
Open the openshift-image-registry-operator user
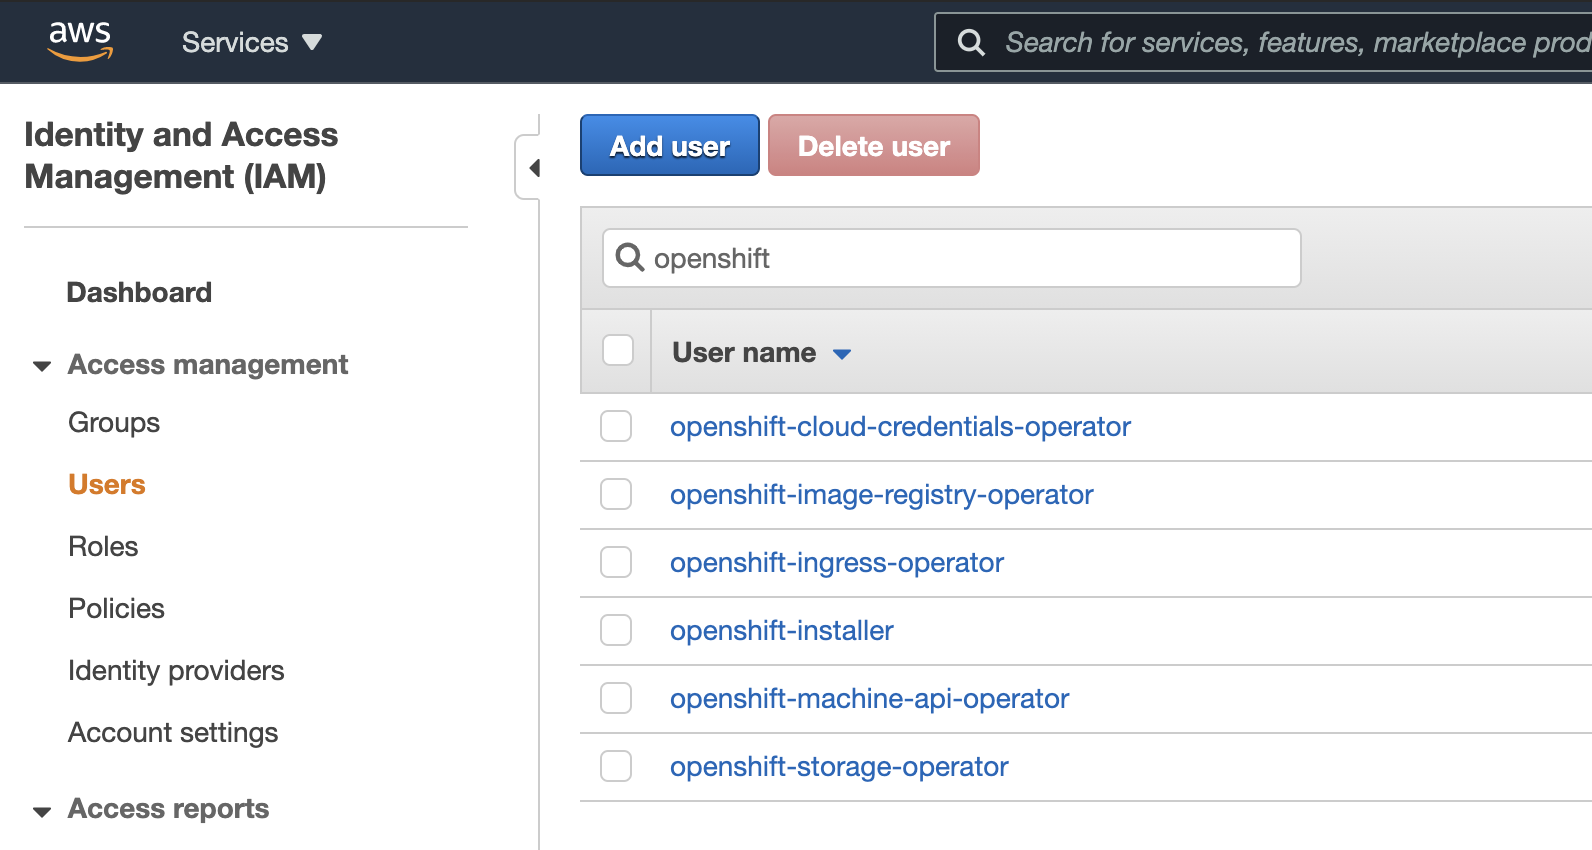pos(881,495)
